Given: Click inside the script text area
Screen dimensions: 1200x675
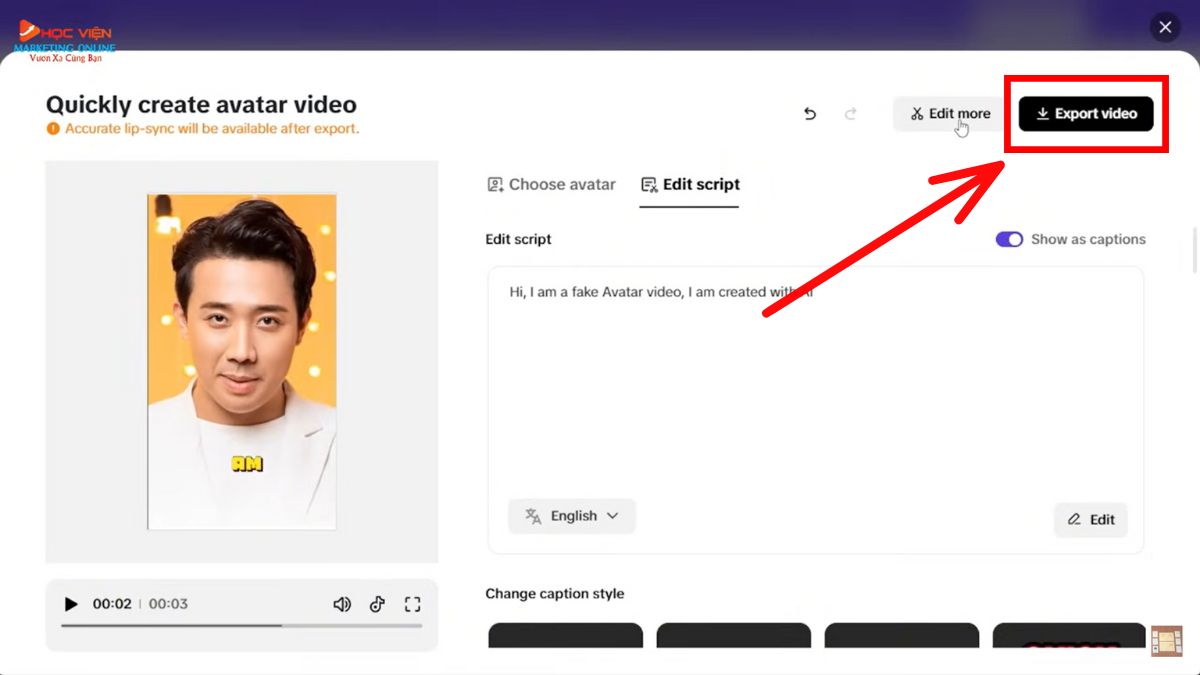Looking at the screenshot, I should (815, 410).
